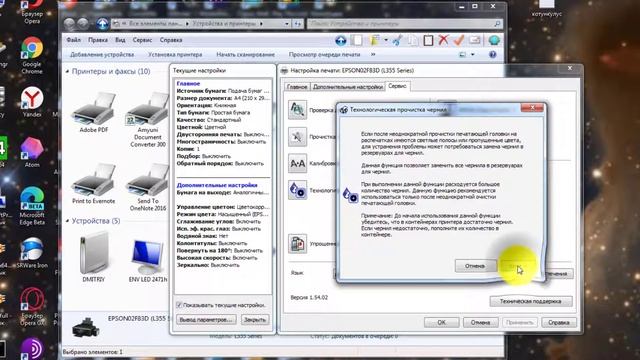640x360 pixels.
Task: Select the ENV LED 2471h monitor
Action: (148, 260)
